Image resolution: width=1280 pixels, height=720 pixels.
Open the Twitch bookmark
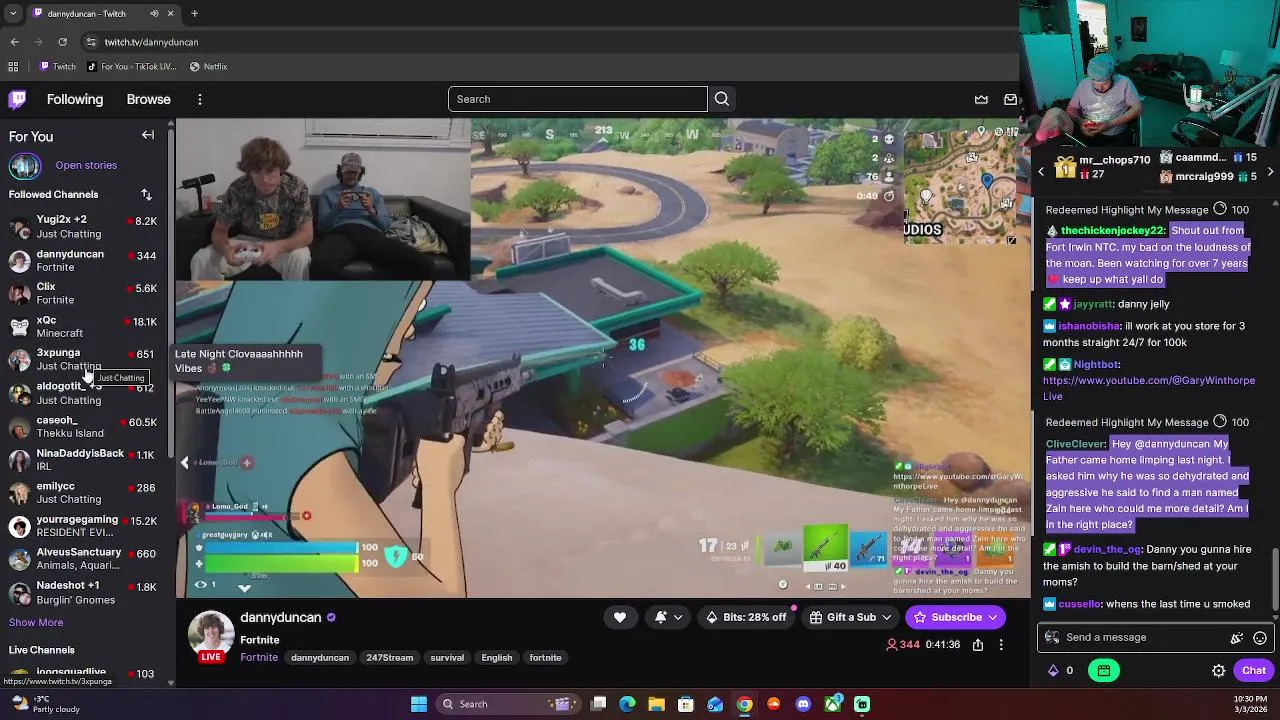click(57, 66)
